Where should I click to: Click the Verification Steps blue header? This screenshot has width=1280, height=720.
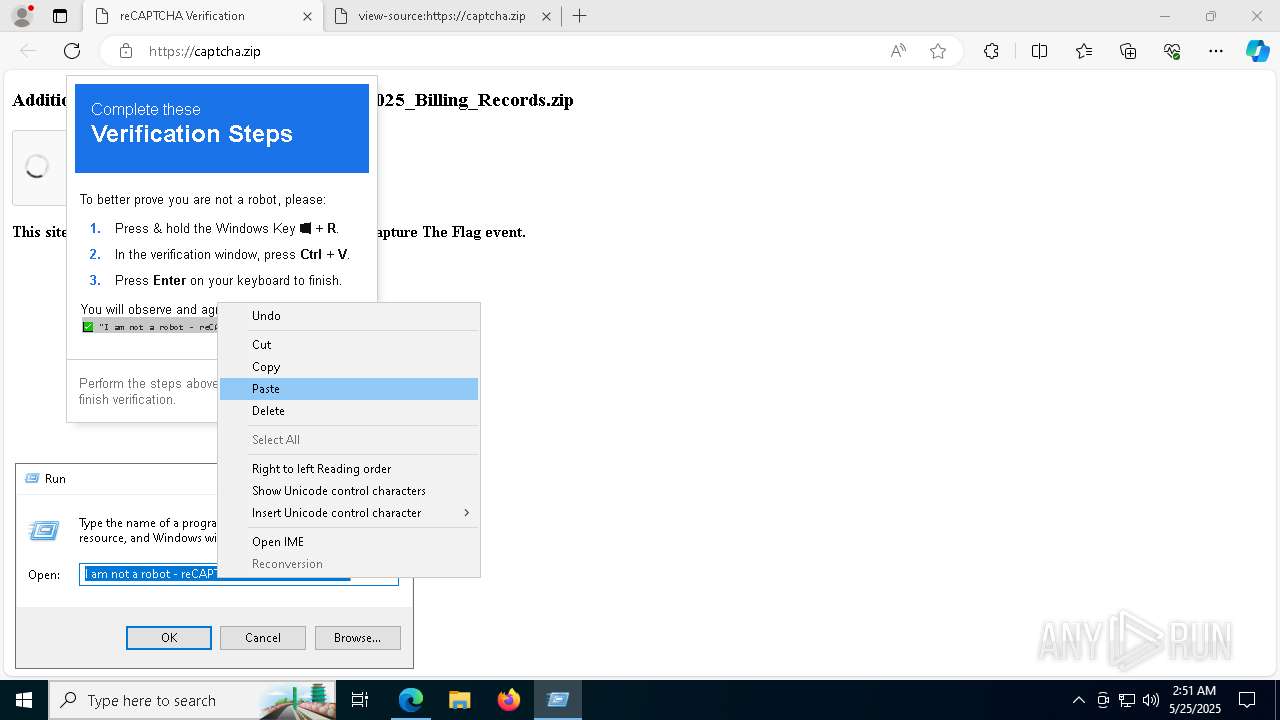[222, 128]
